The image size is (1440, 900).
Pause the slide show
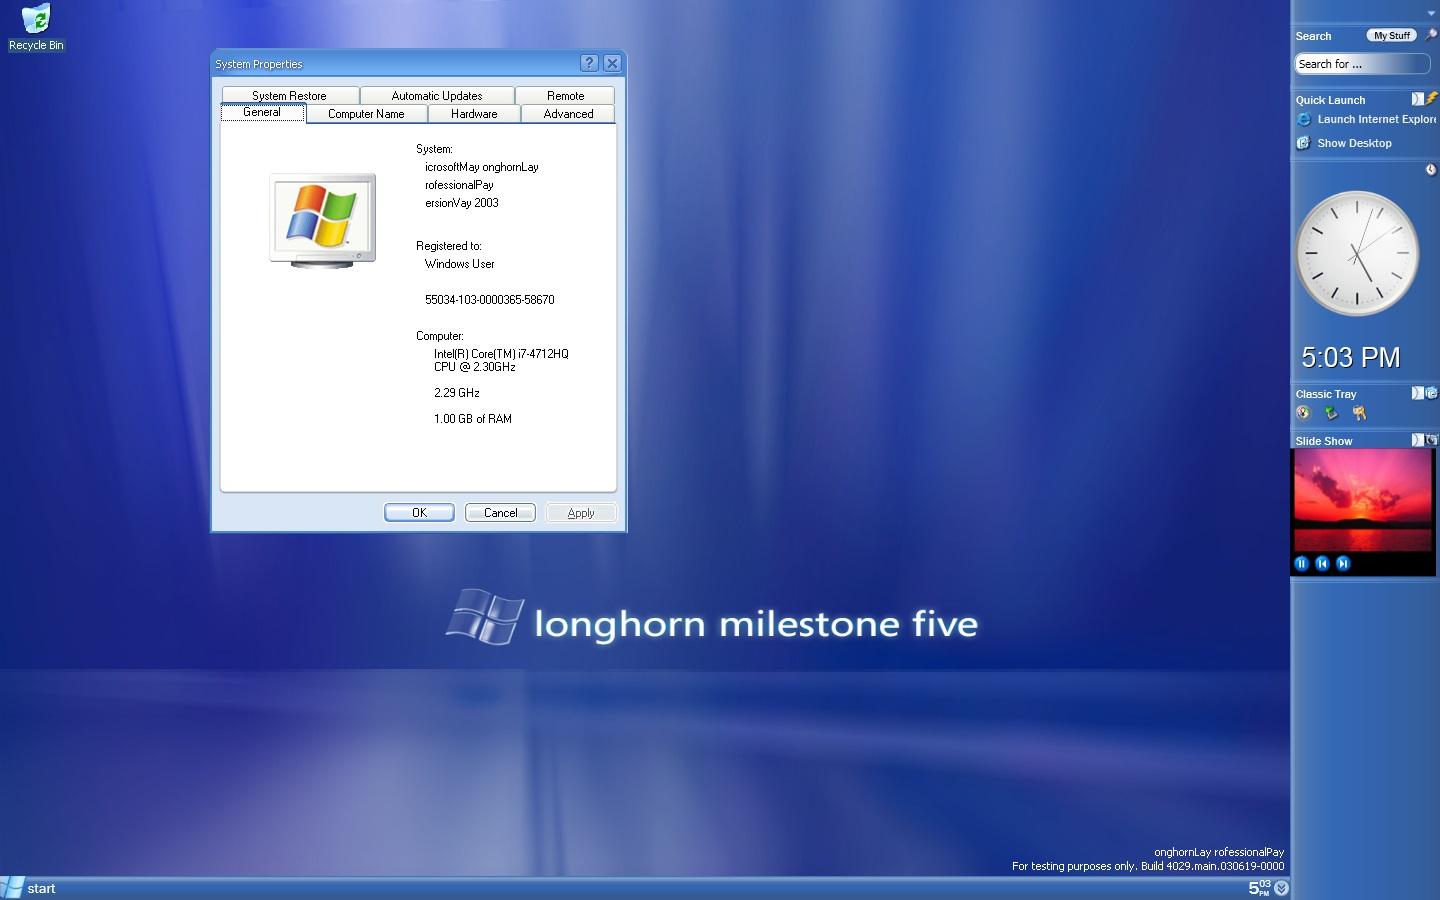(1302, 564)
